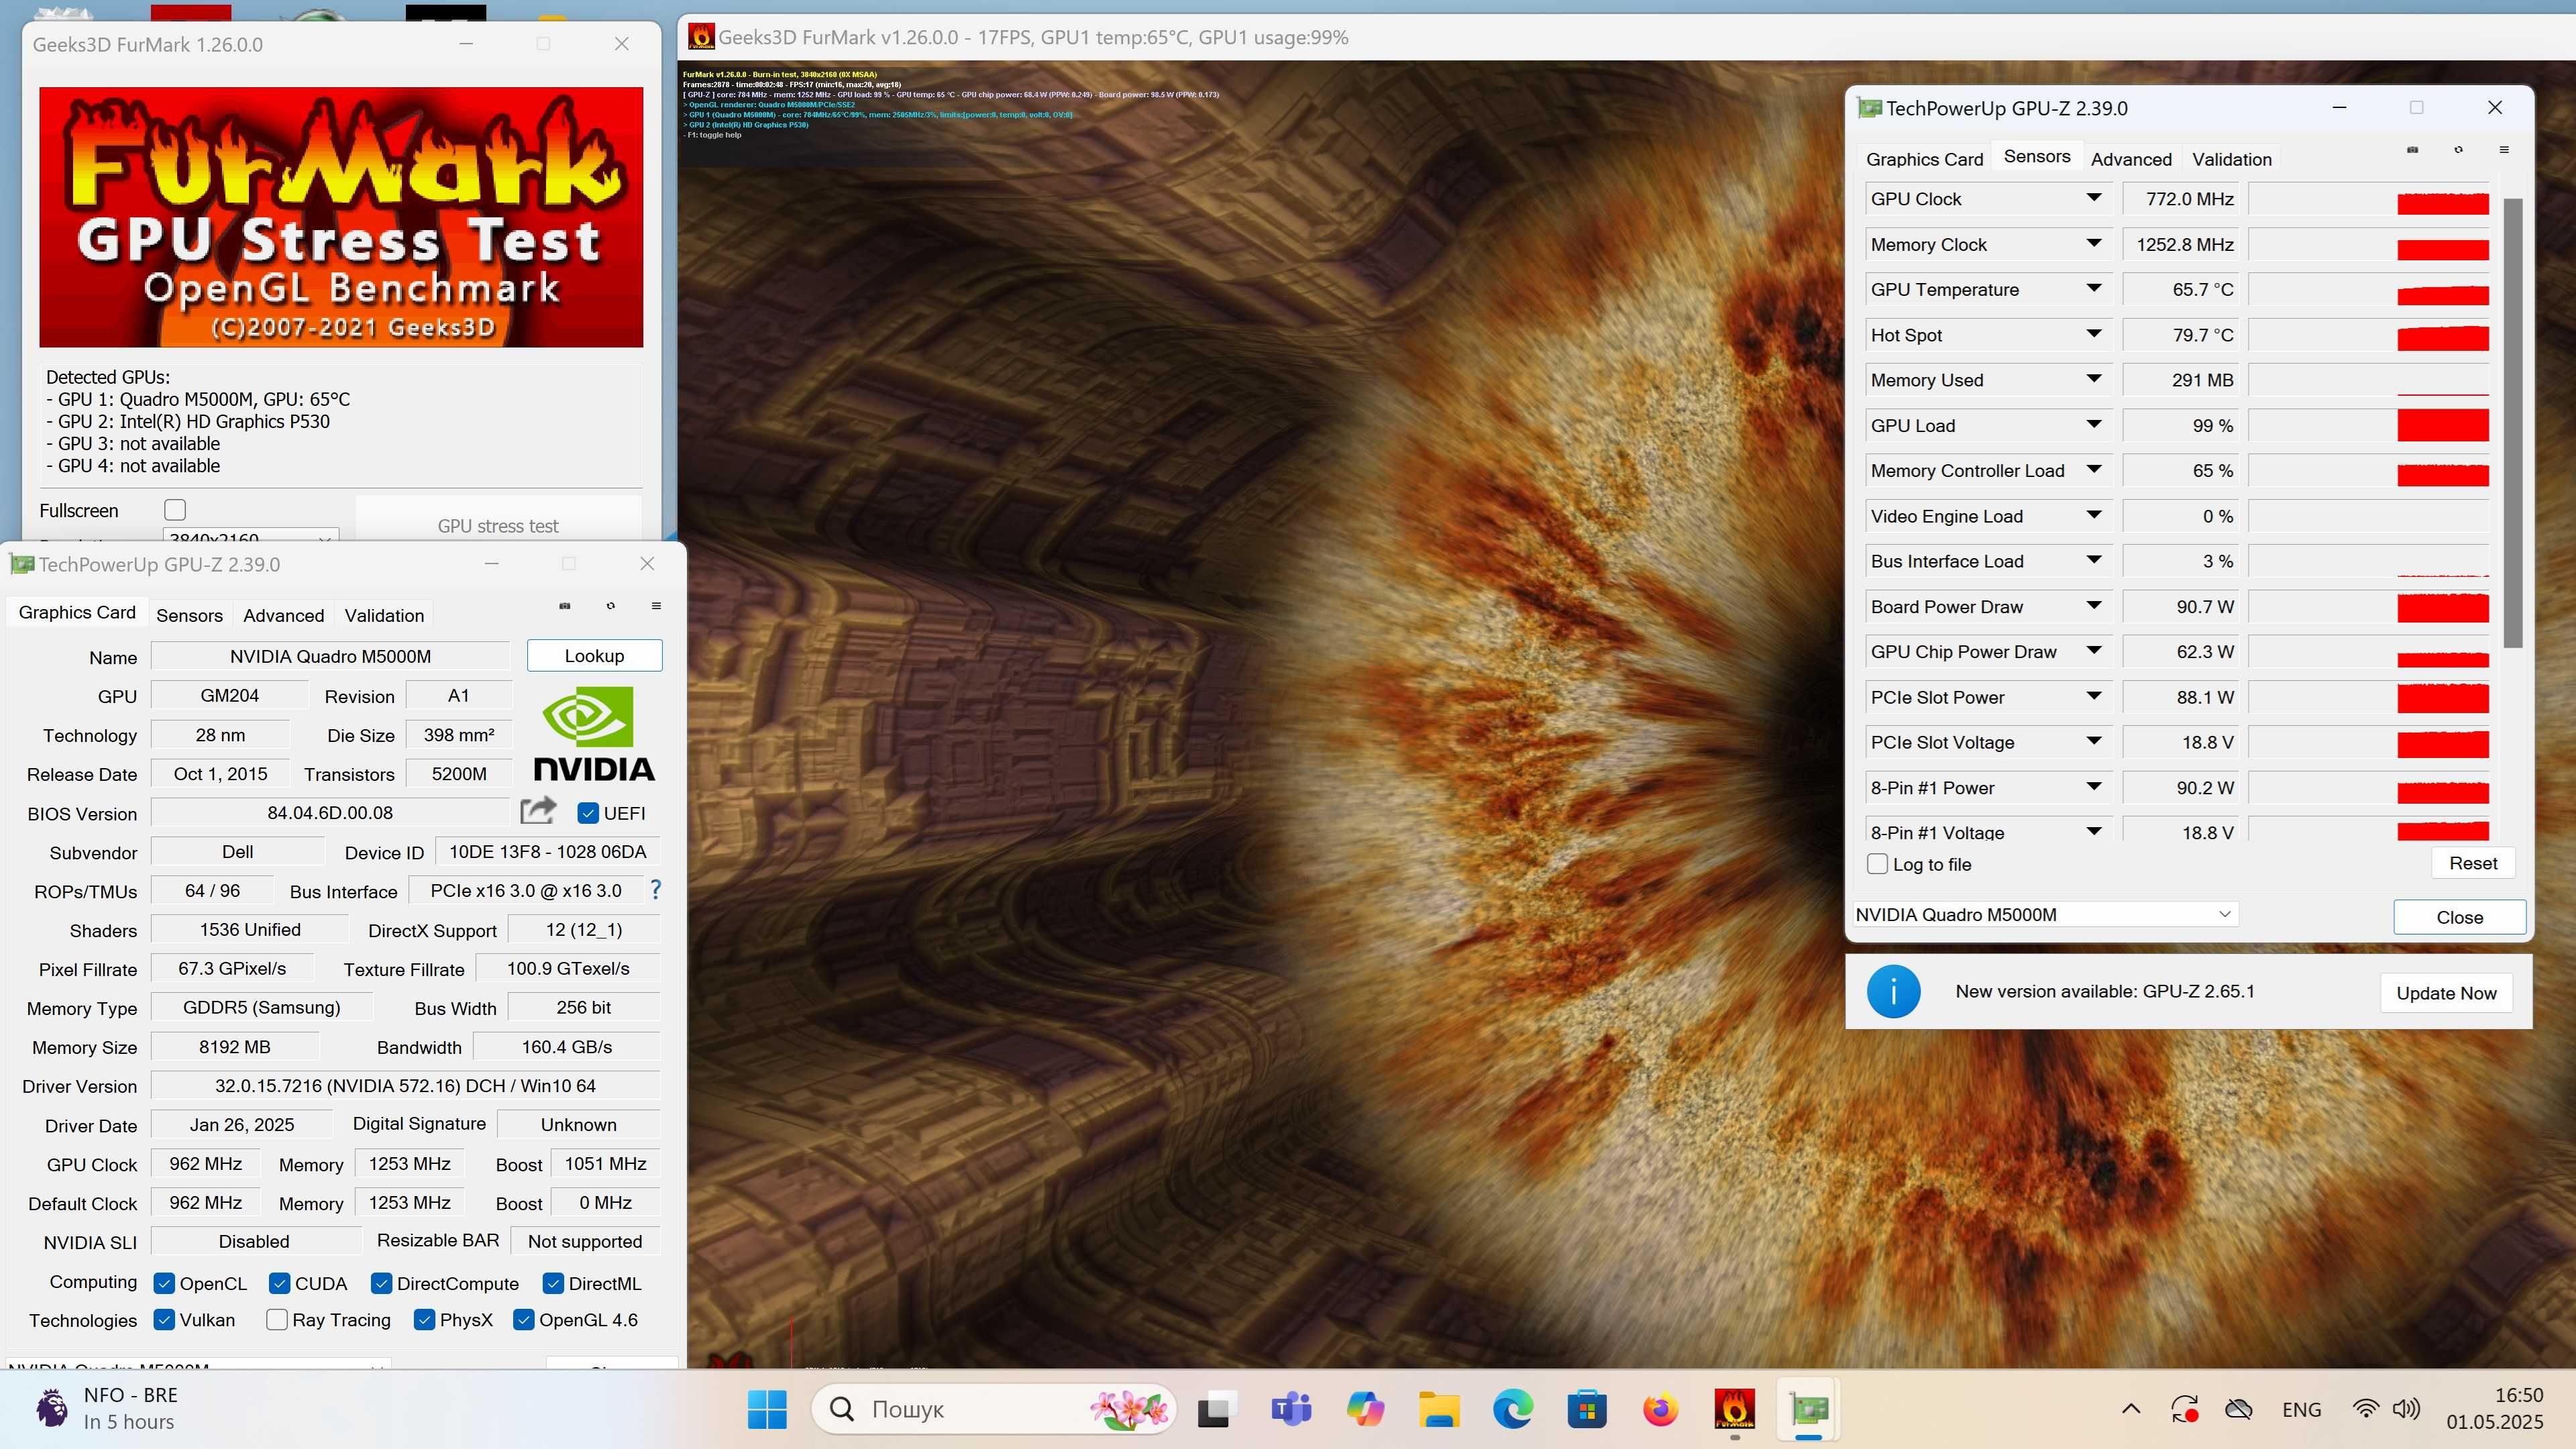
Task: Click the Close button in Sensors window
Action: [x=2459, y=917]
